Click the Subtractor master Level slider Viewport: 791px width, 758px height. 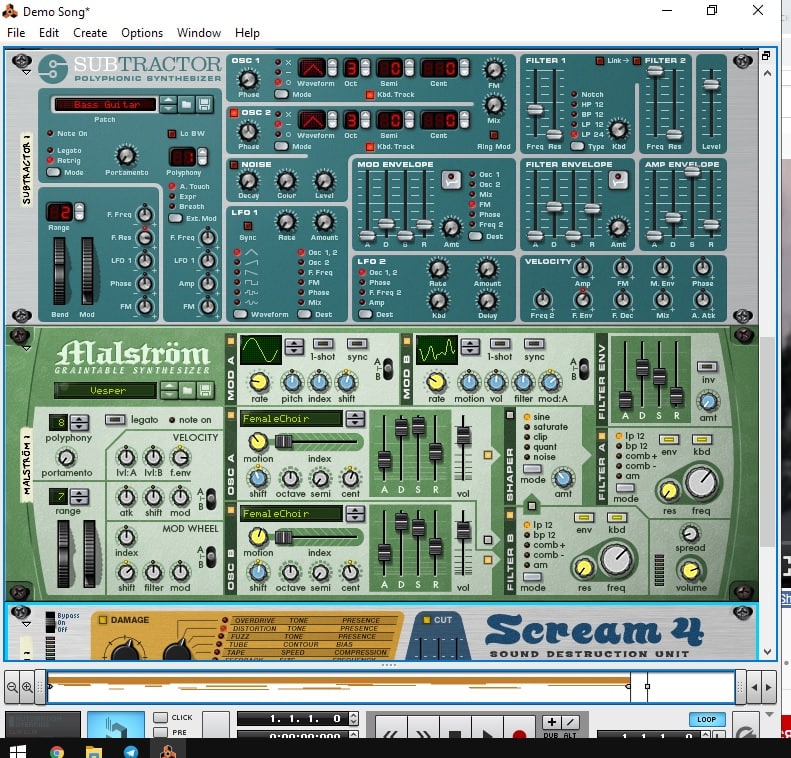[x=711, y=84]
